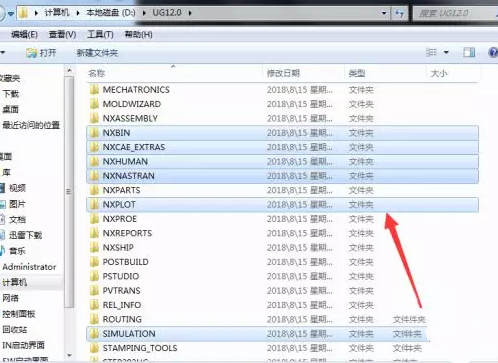Click the refresh button beside address bar
Image resolution: width=498 pixels, height=363 pixels.
[x=399, y=13]
